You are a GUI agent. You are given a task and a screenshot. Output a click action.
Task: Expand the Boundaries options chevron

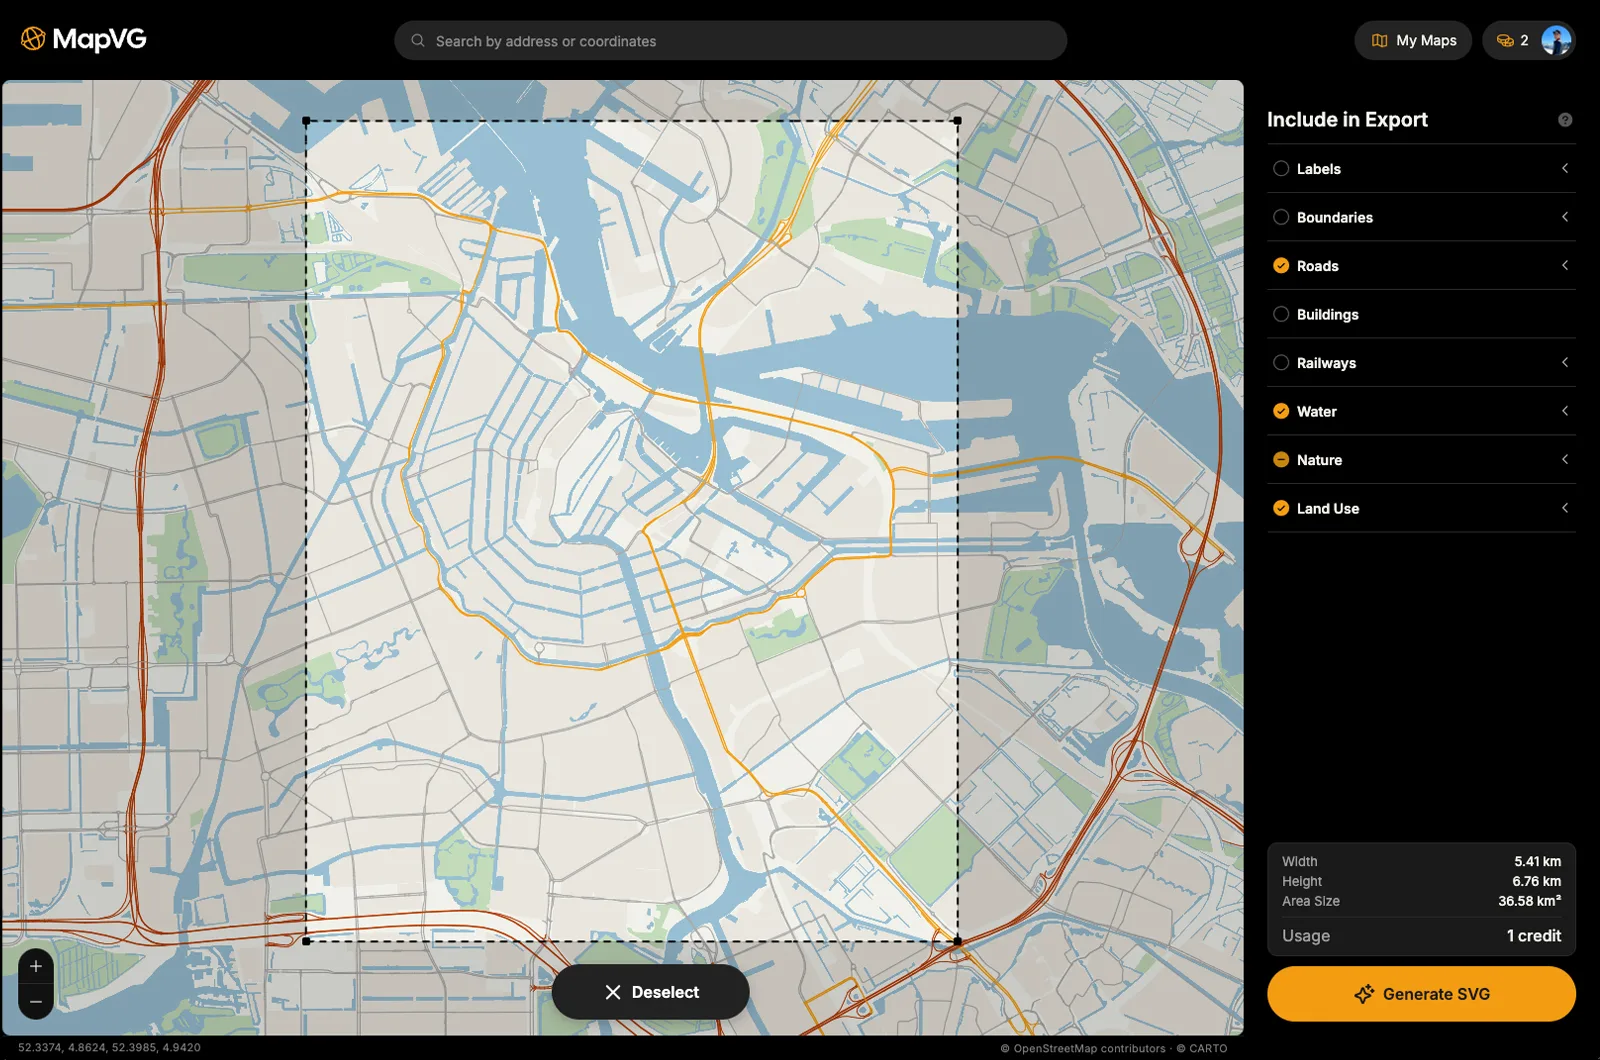point(1565,217)
